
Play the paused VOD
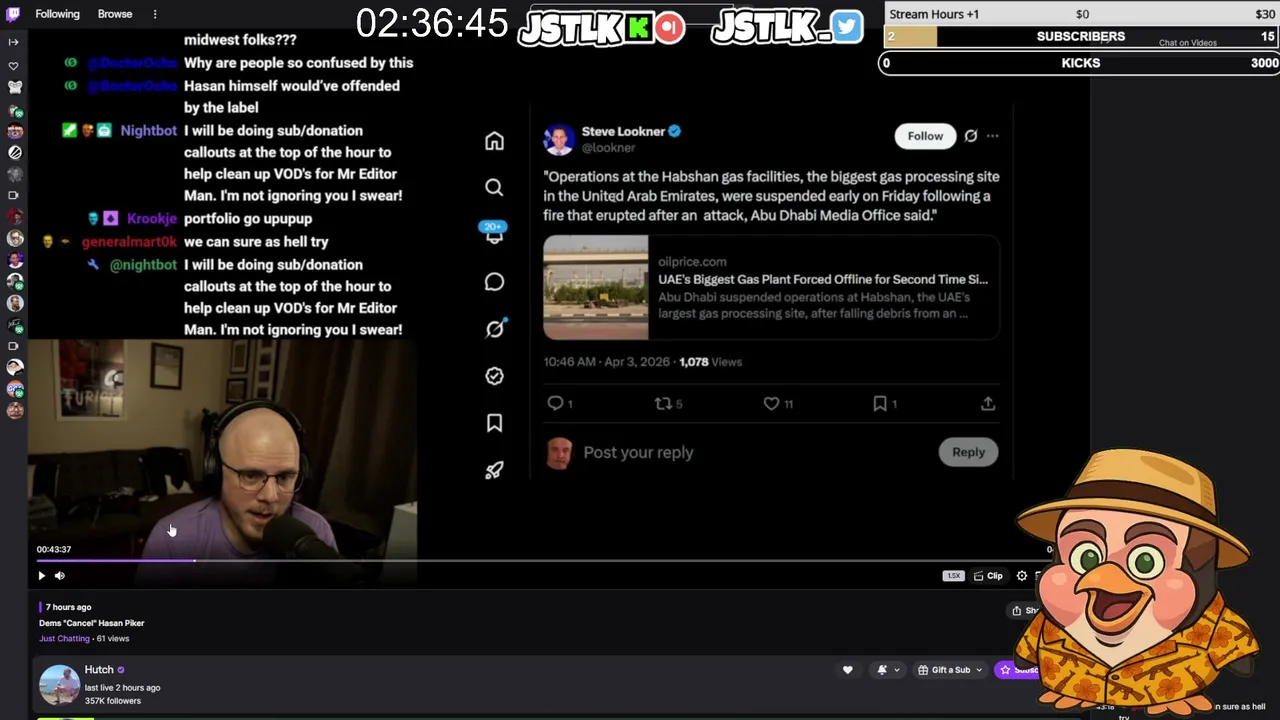[41, 575]
